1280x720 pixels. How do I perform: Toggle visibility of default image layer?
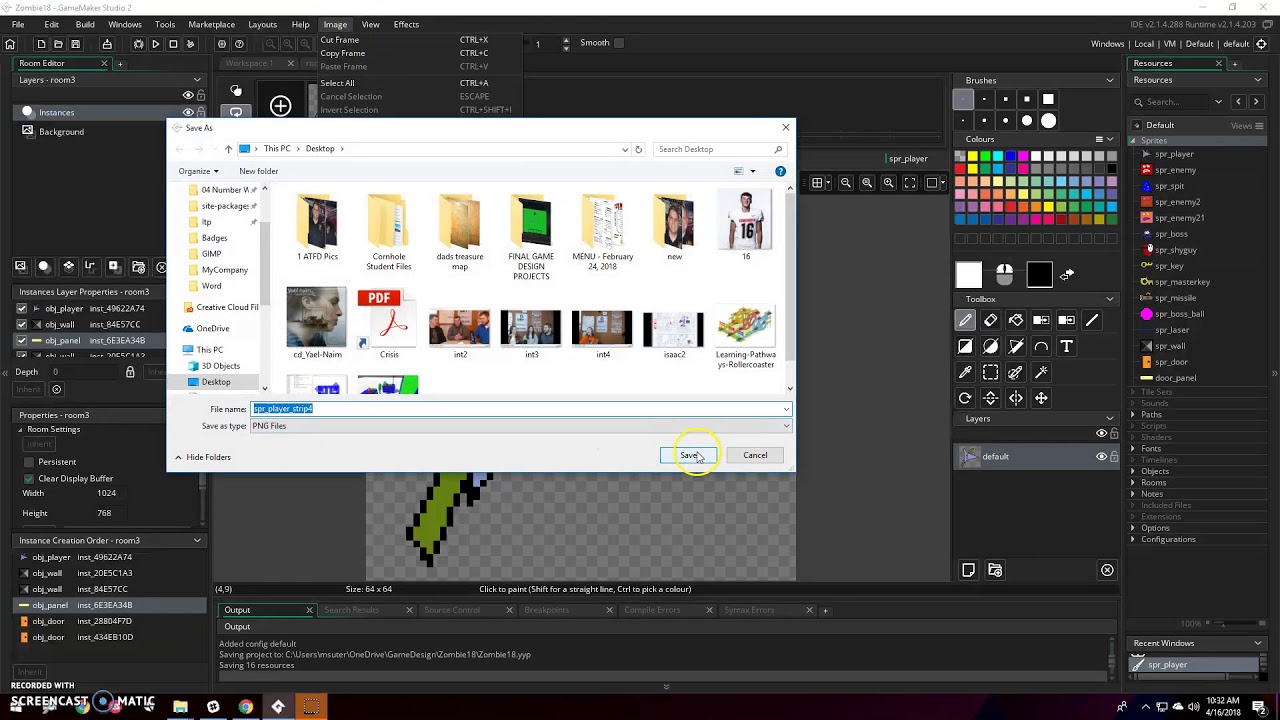[1101, 456]
